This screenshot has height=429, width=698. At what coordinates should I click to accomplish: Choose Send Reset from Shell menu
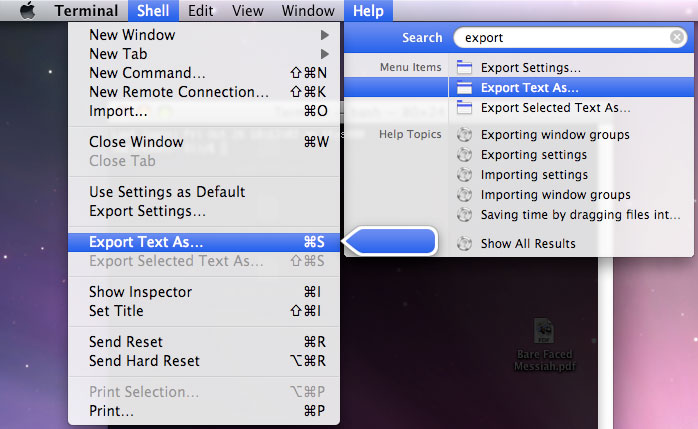click(x=204, y=342)
